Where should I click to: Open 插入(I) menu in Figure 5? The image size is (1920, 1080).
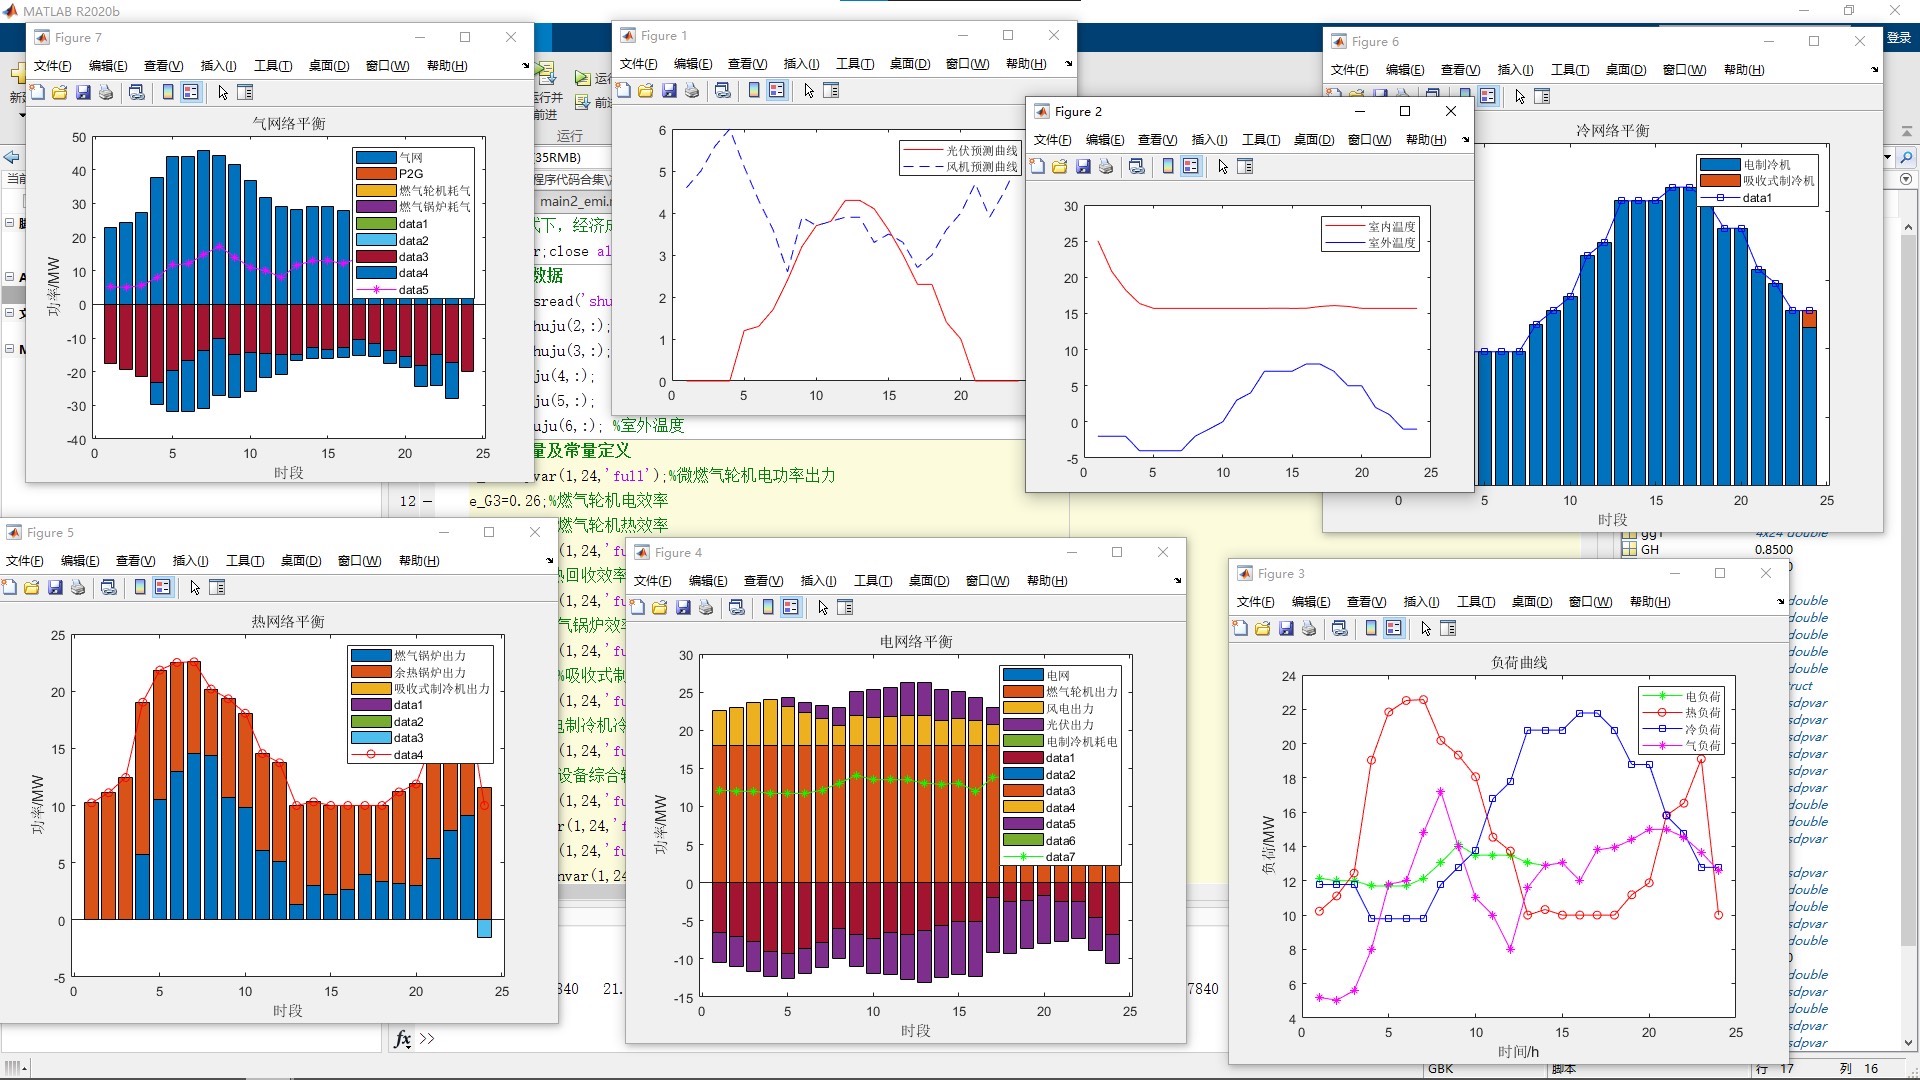pos(190,561)
